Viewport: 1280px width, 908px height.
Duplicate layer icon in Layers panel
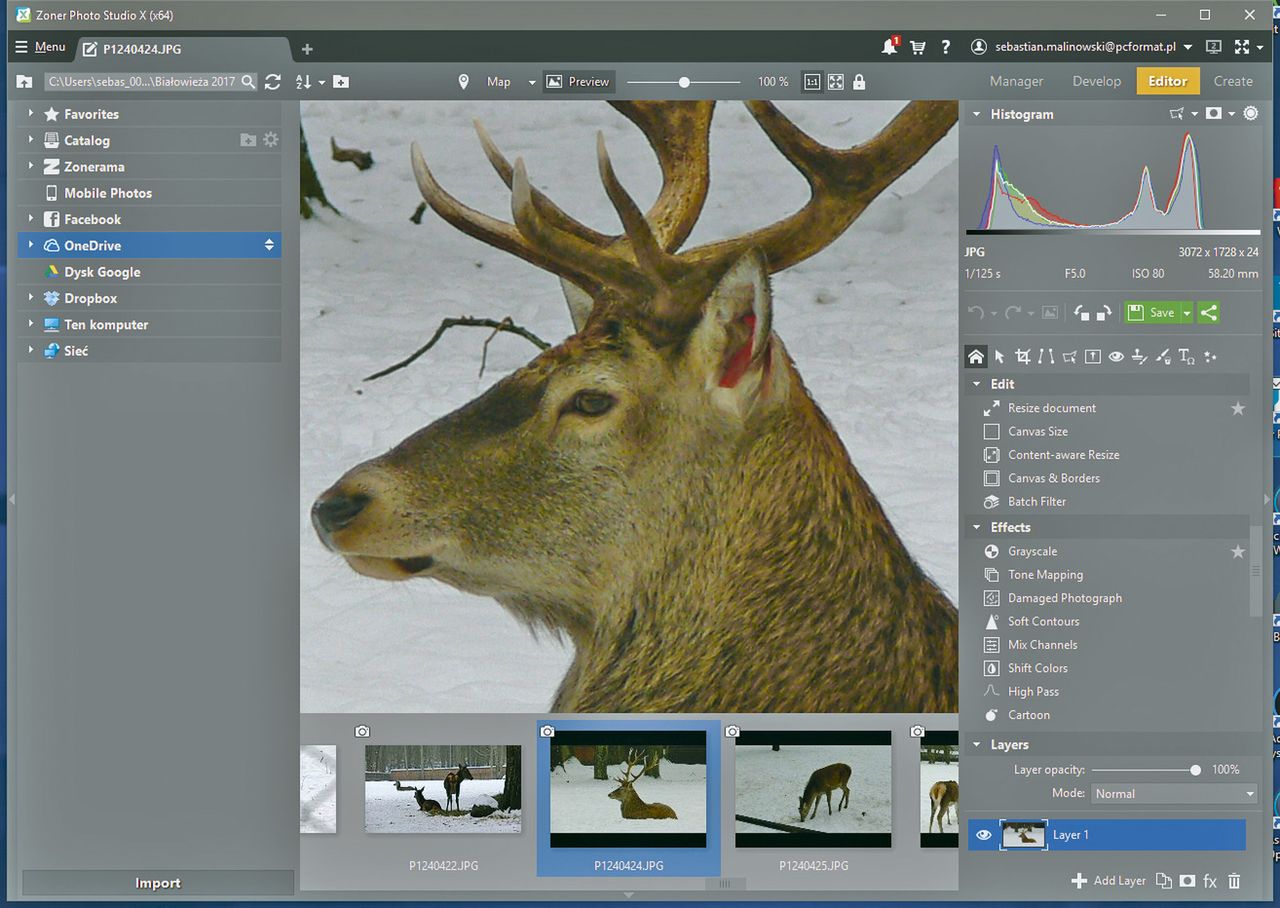tap(1163, 881)
